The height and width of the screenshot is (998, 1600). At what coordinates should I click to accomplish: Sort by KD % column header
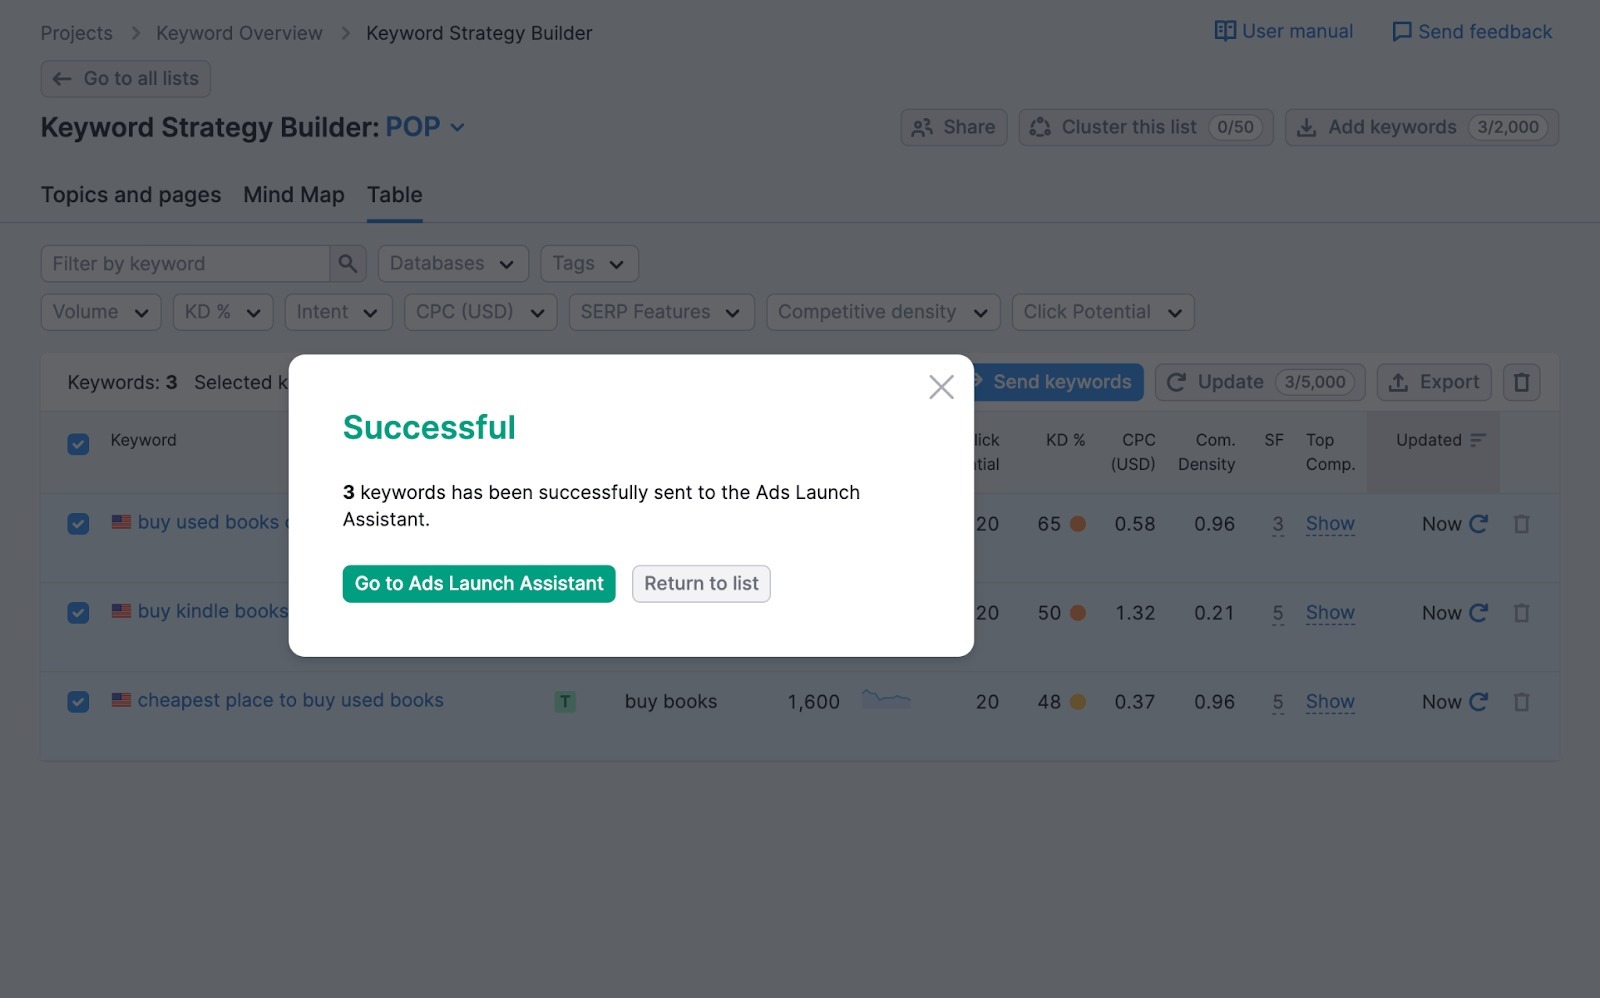[1065, 440]
